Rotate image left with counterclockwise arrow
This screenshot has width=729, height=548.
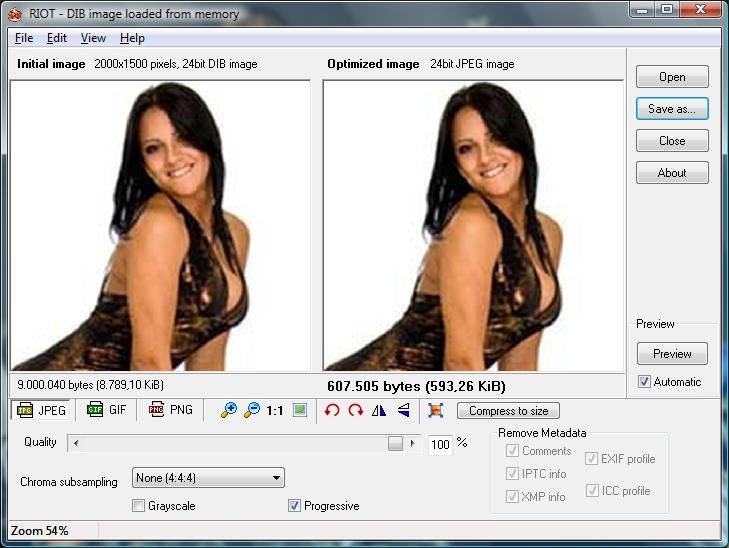(333, 411)
